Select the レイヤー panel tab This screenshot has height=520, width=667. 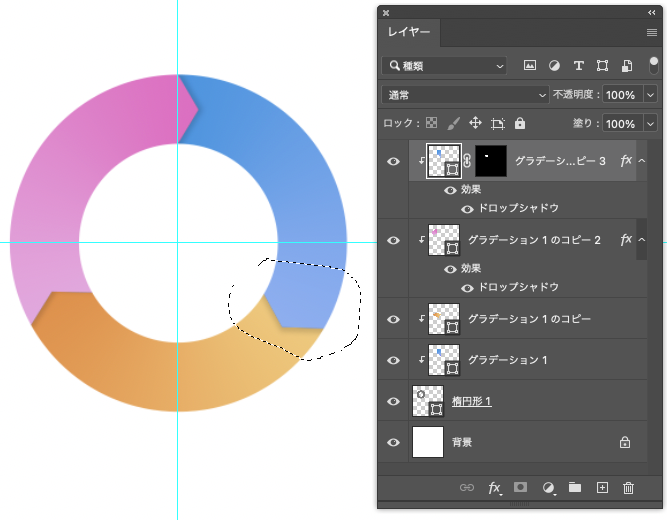(x=409, y=32)
